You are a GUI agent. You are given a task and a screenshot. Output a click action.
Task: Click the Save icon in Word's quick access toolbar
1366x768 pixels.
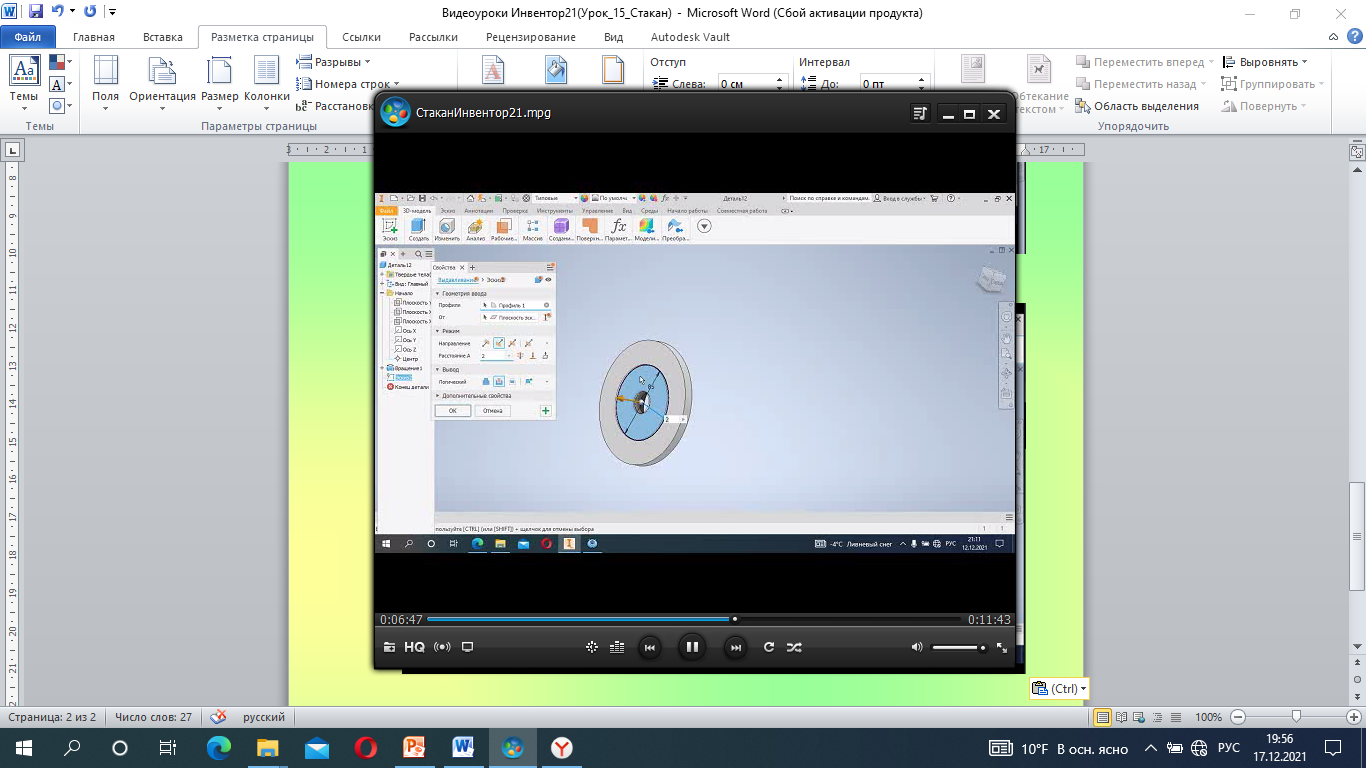coord(36,12)
